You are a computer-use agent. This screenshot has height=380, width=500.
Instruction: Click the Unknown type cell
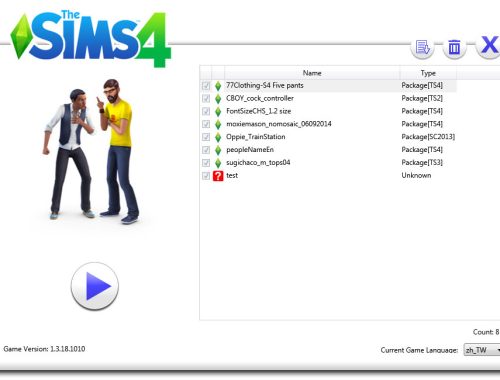click(x=416, y=175)
